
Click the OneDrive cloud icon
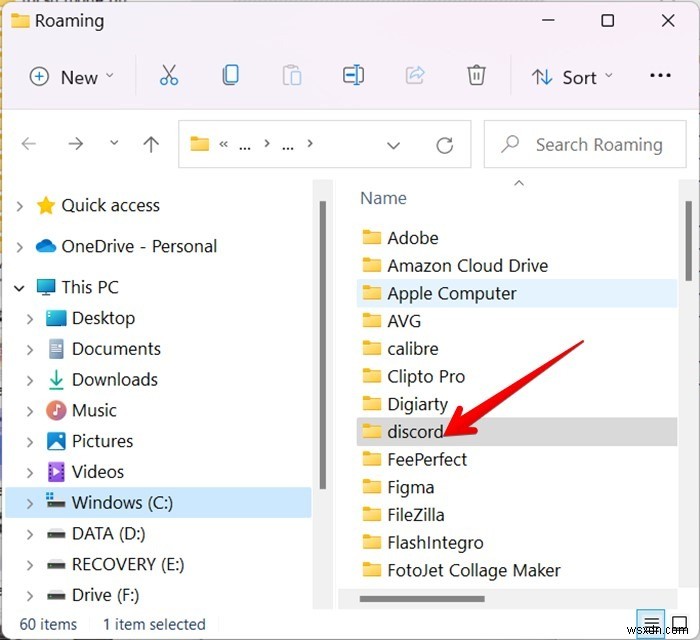46,246
